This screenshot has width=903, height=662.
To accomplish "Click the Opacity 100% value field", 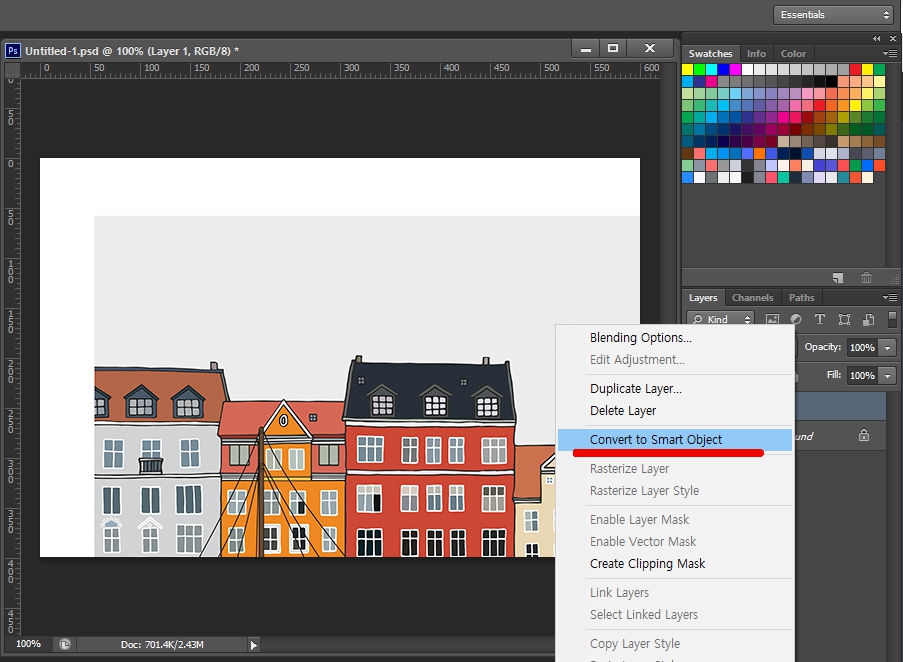I will tap(862, 348).
